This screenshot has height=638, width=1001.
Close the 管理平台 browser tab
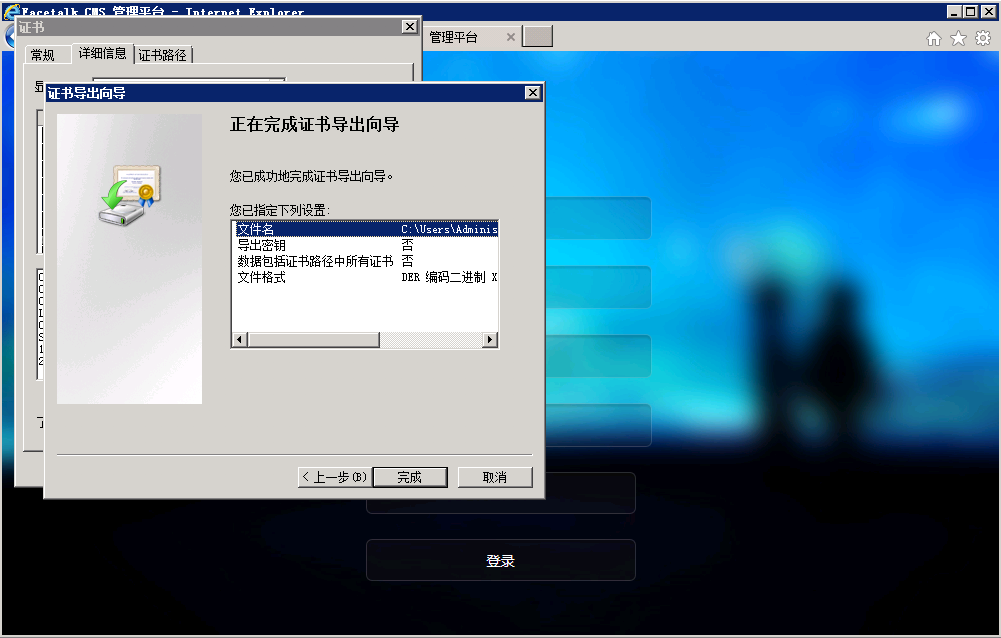pyautogui.click(x=510, y=37)
